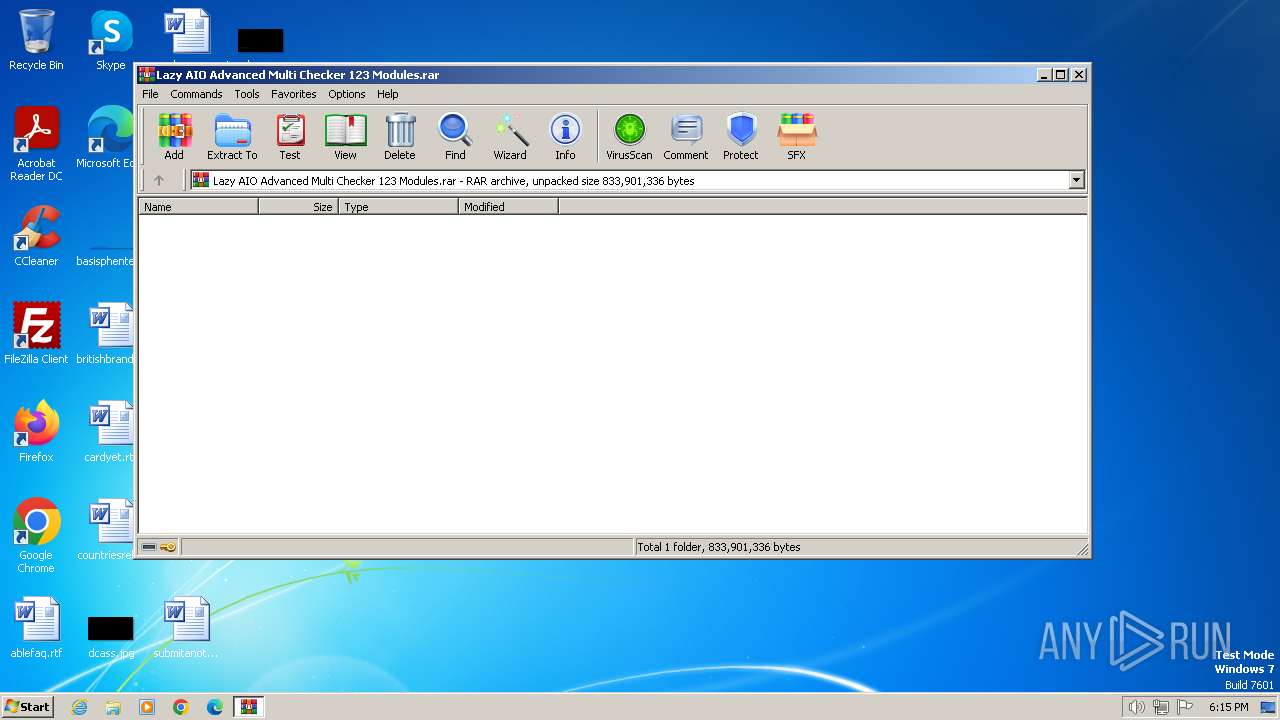Open Windows Explorer from the taskbar

tap(113, 707)
